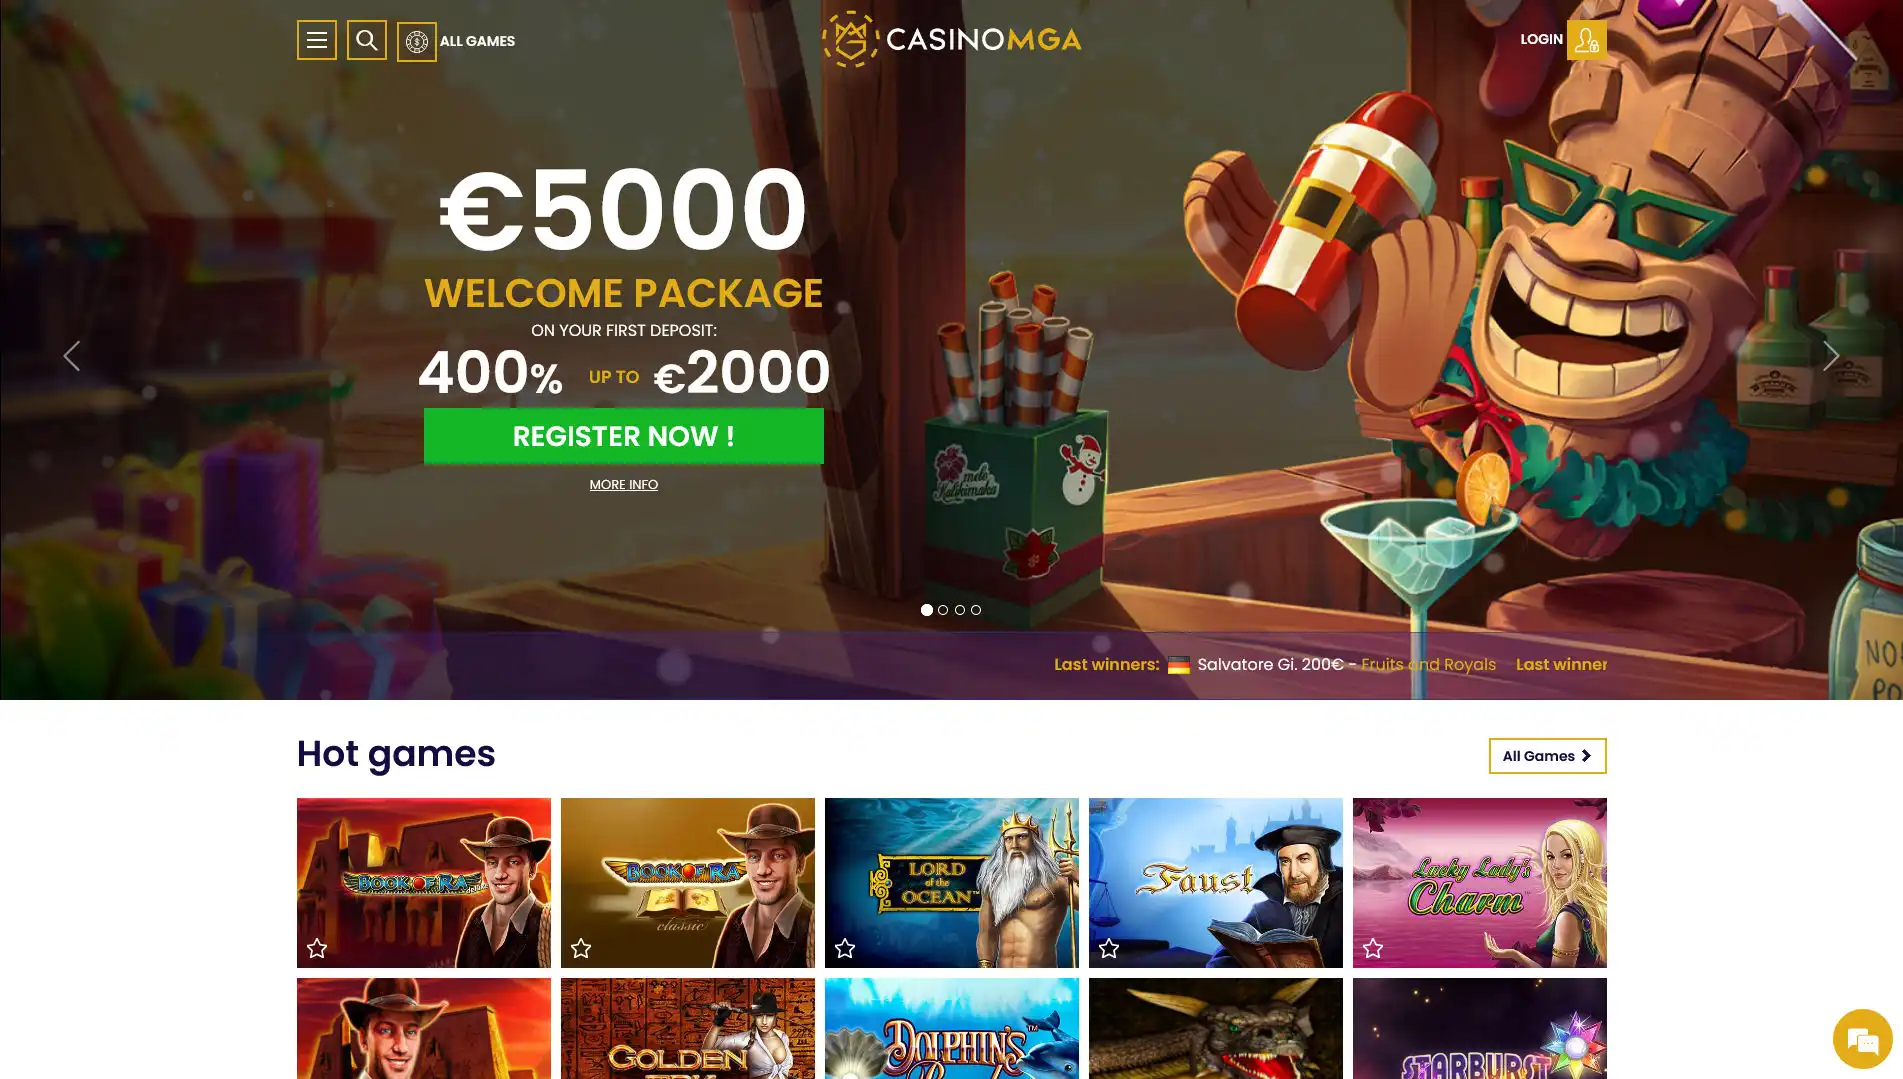The height and width of the screenshot is (1079, 1903).
Task: Click the search magnifier icon
Action: tap(366, 40)
